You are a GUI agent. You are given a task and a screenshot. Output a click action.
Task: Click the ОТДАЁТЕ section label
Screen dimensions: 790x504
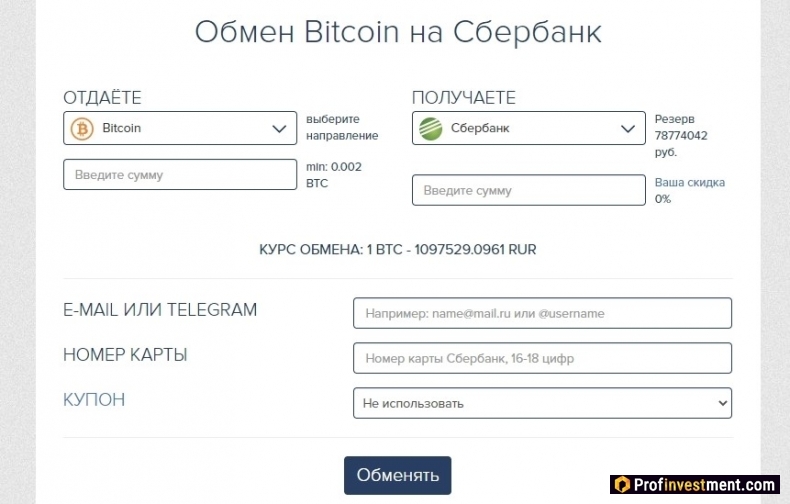pyautogui.click(x=102, y=98)
